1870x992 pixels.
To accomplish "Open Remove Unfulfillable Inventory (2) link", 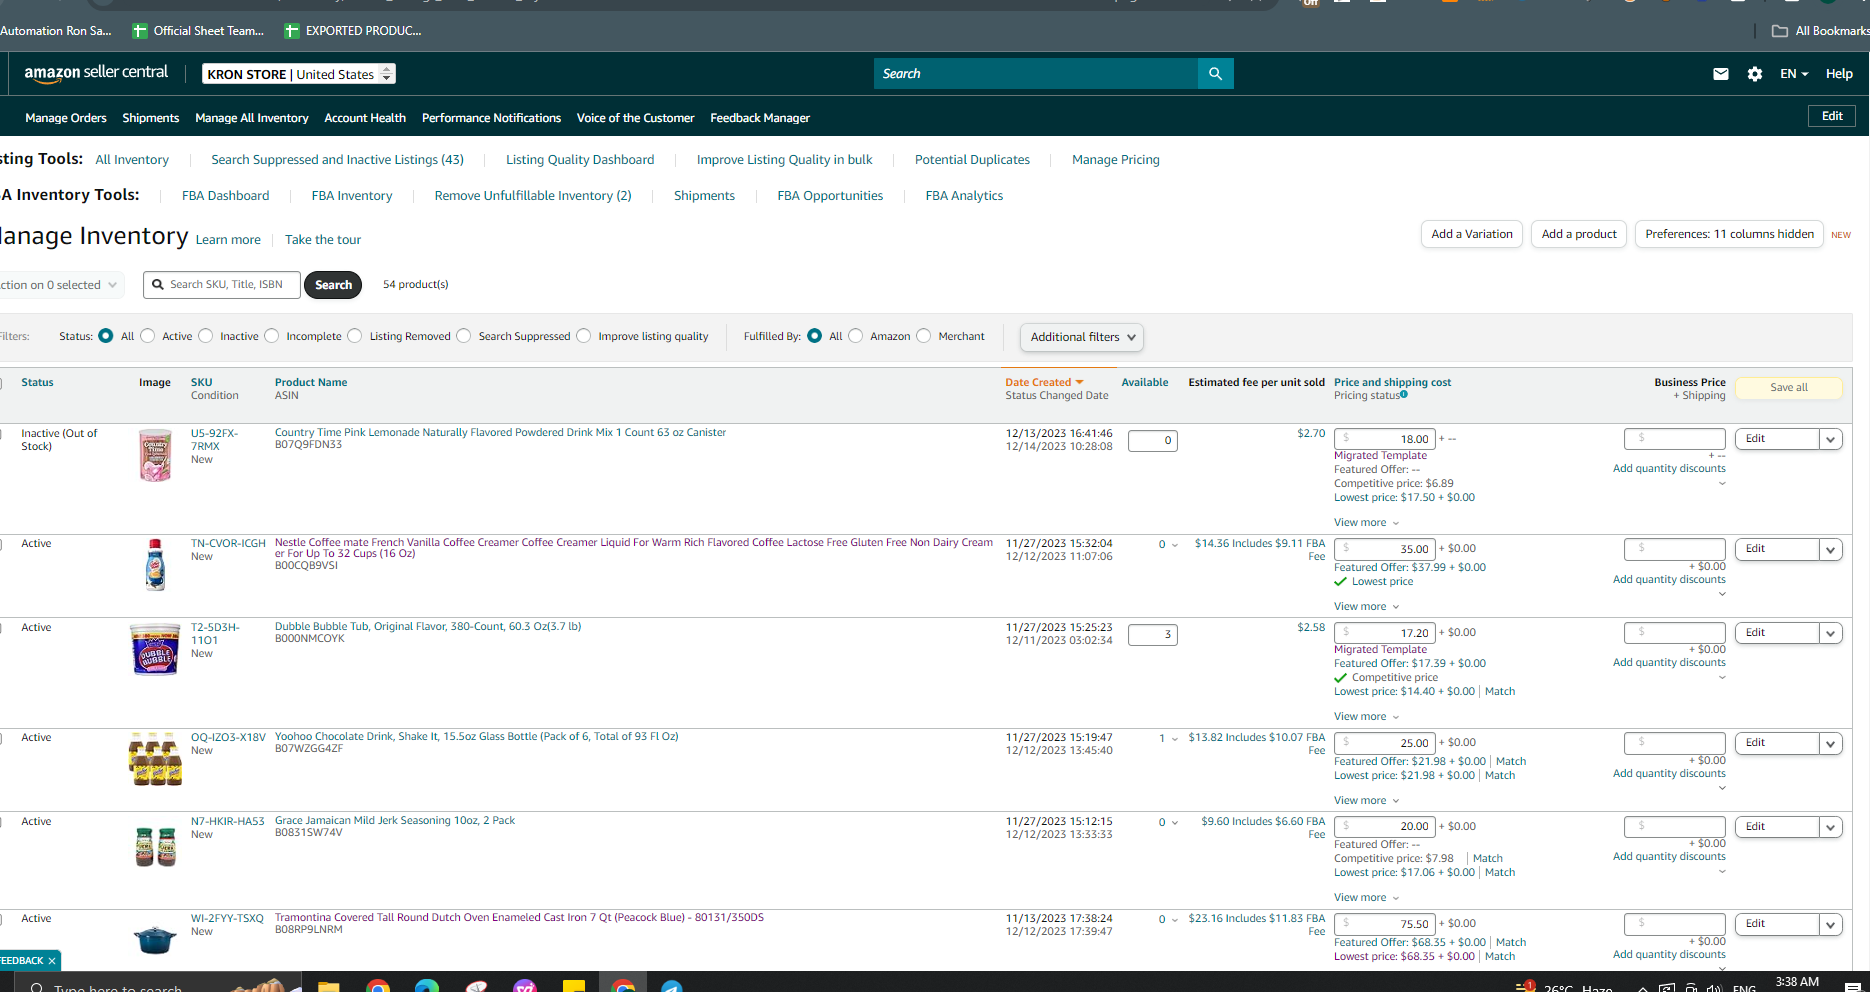I will [x=533, y=196].
